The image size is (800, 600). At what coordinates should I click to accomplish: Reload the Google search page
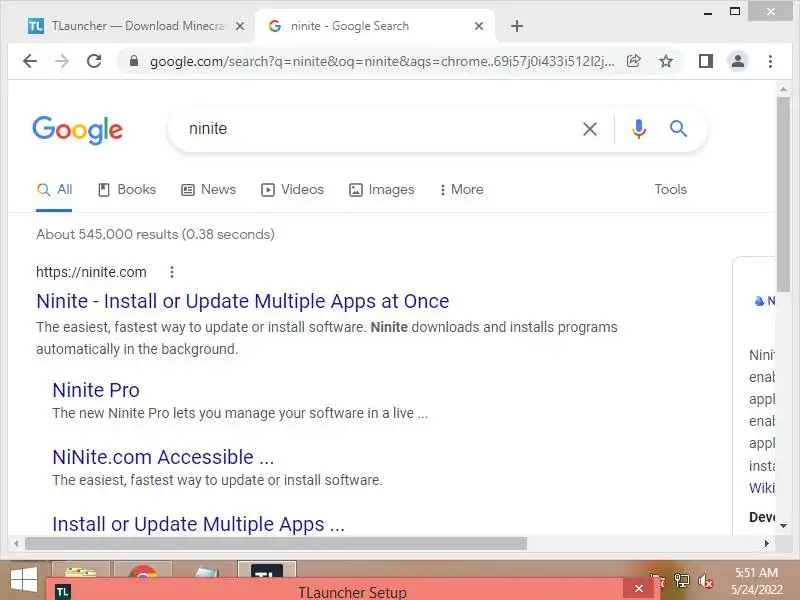click(94, 62)
